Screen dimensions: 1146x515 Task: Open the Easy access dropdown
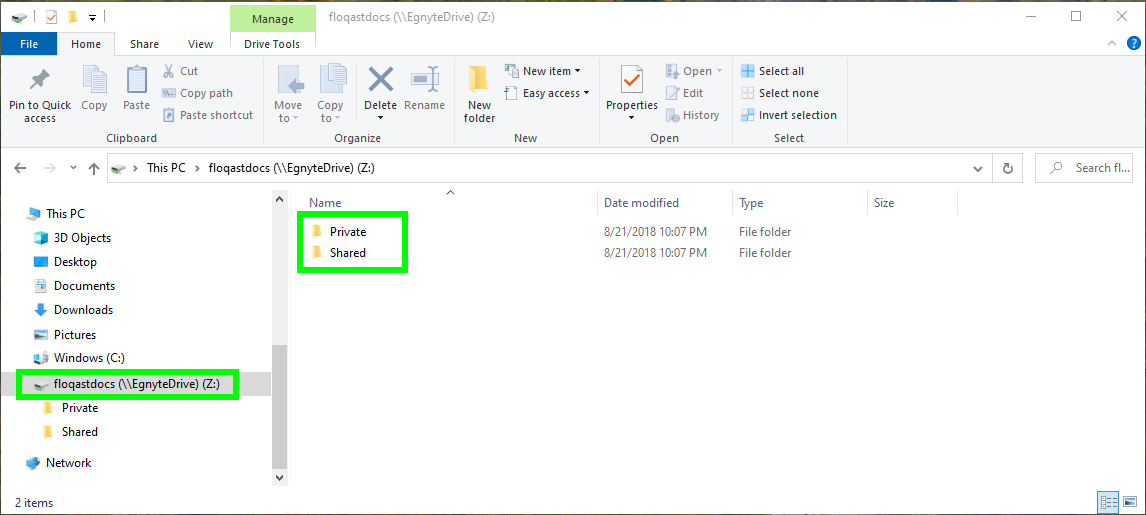[547, 93]
